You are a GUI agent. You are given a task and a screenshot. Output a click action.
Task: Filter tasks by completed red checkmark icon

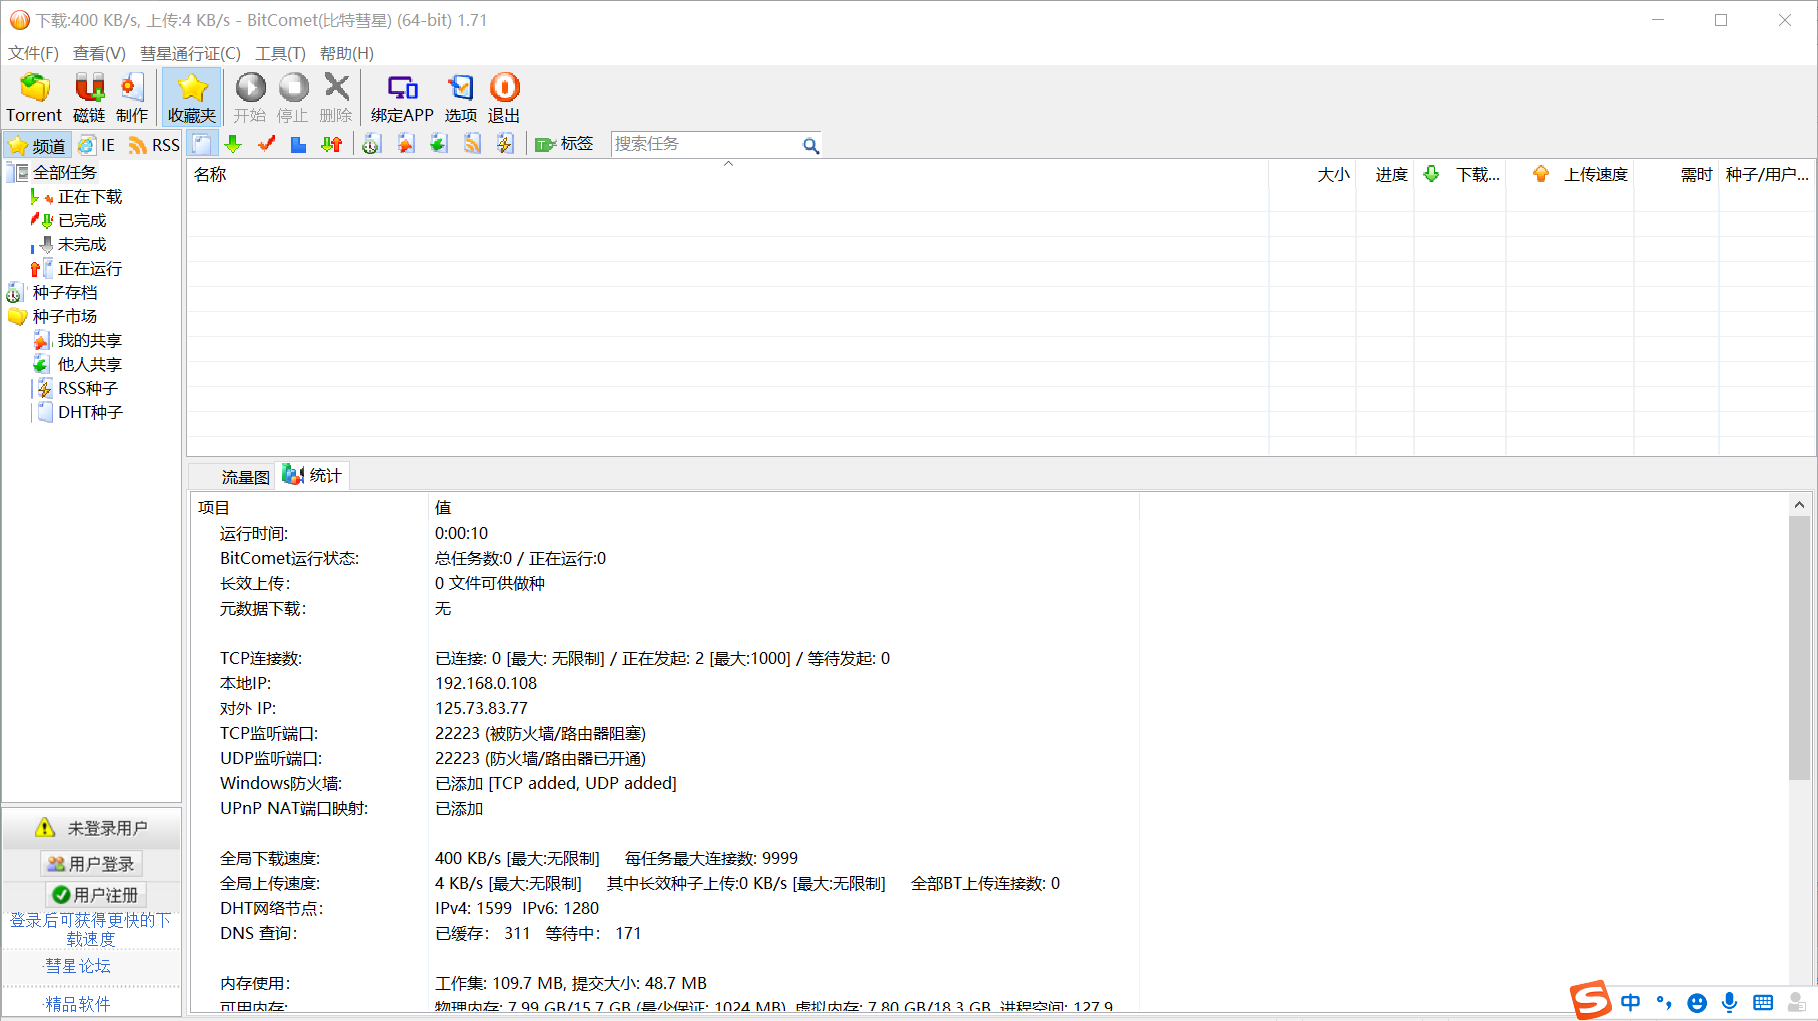pos(266,144)
